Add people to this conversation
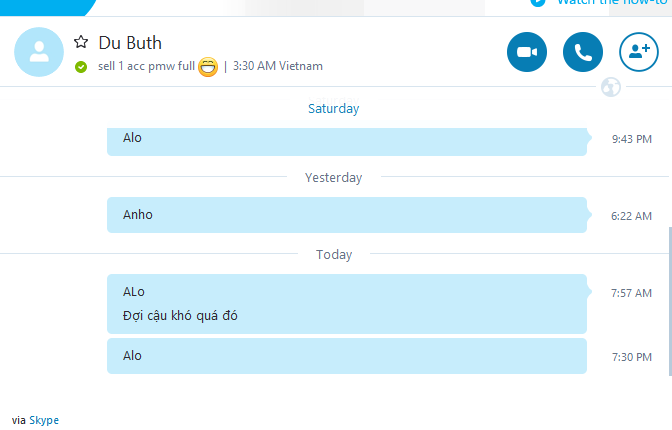The image size is (672, 430). 639,53
